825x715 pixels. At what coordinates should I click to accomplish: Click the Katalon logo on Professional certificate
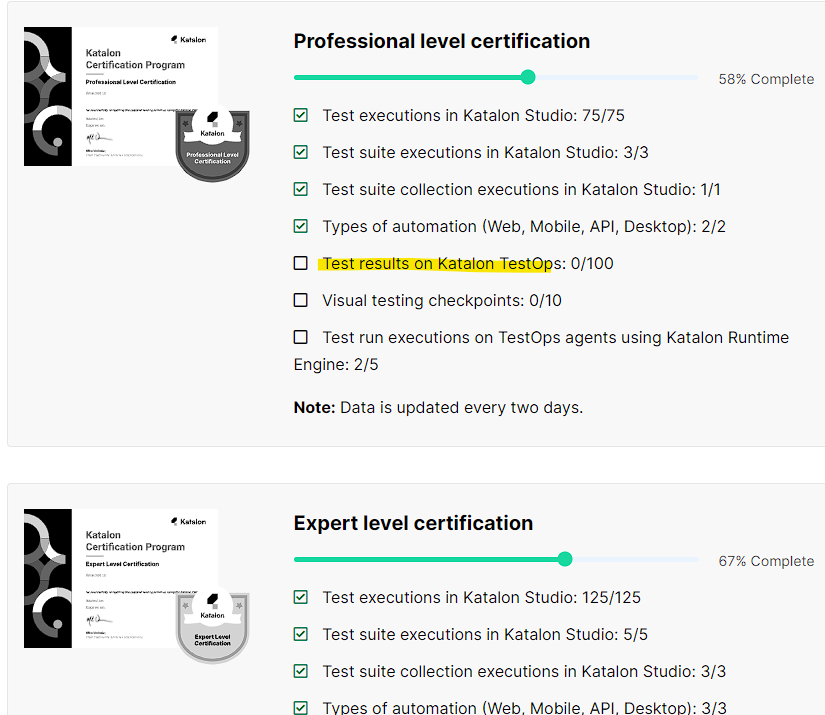(x=188, y=39)
